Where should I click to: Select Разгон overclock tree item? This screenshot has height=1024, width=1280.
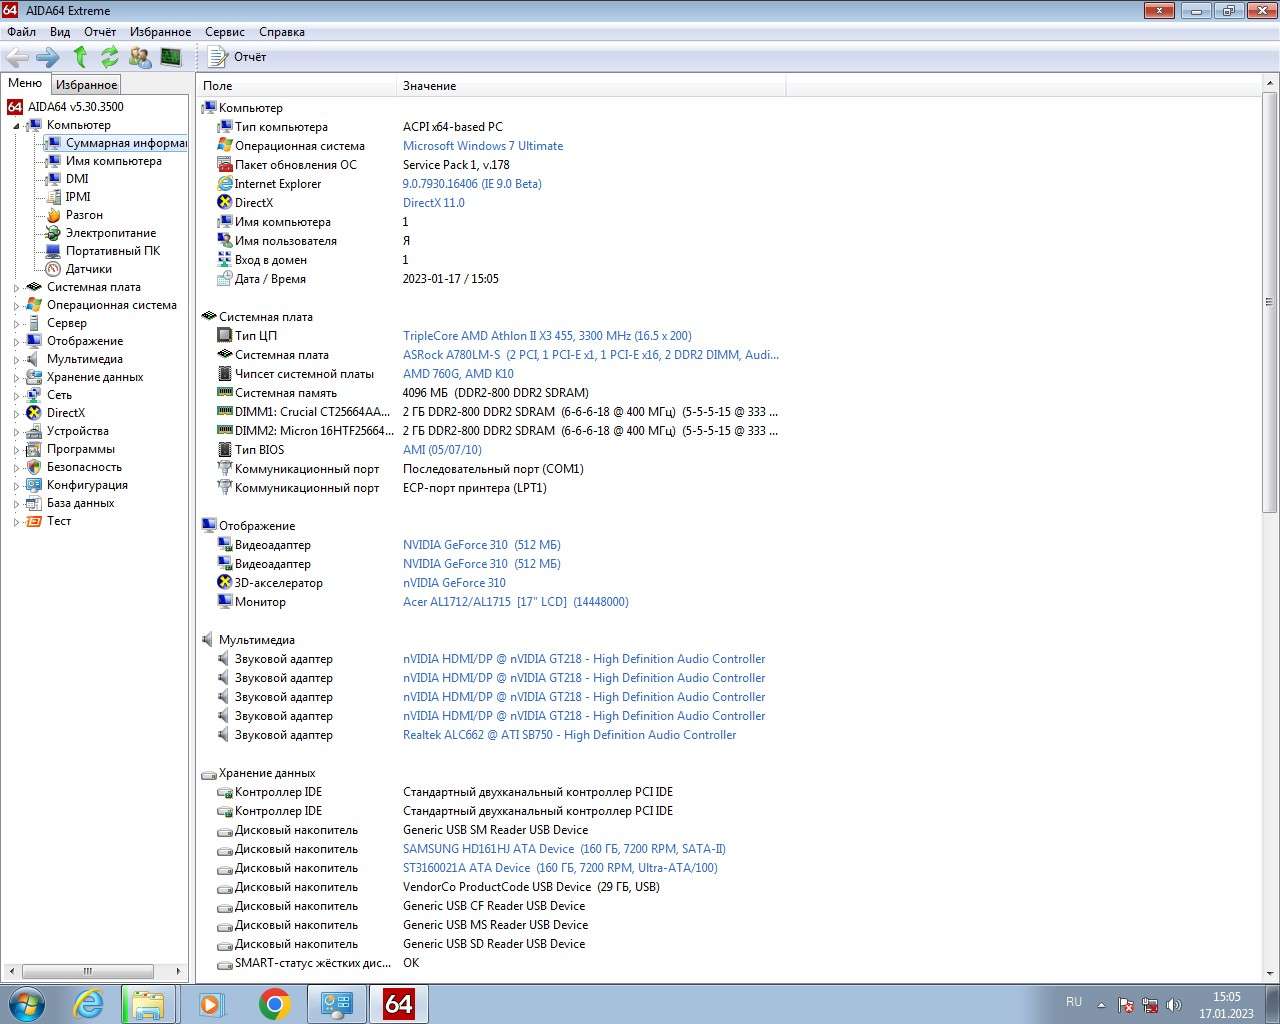pyautogui.click(x=84, y=215)
